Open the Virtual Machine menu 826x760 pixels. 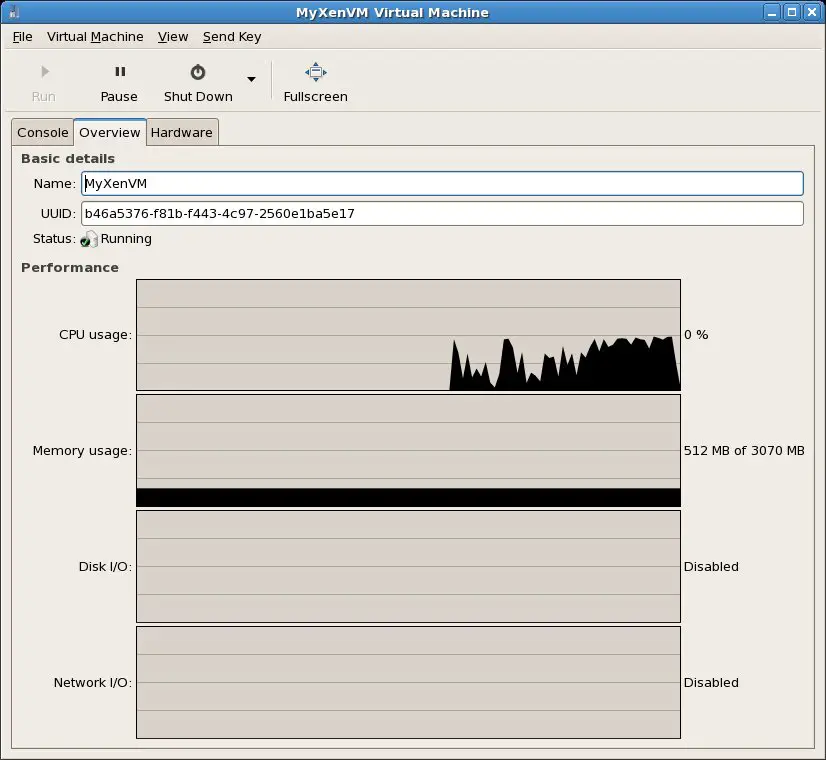(x=95, y=37)
